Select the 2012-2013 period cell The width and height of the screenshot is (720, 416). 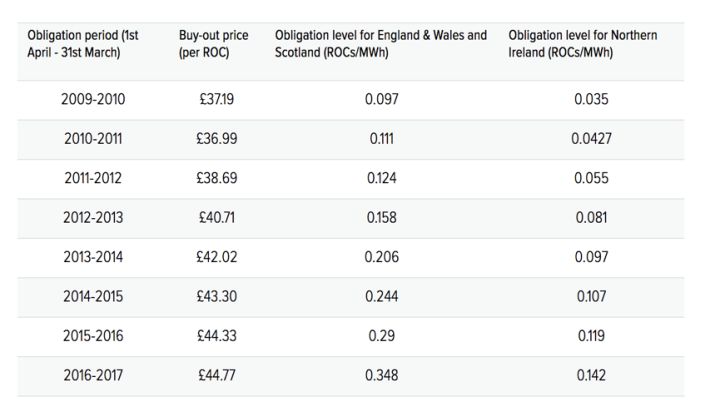tap(93, 218)
